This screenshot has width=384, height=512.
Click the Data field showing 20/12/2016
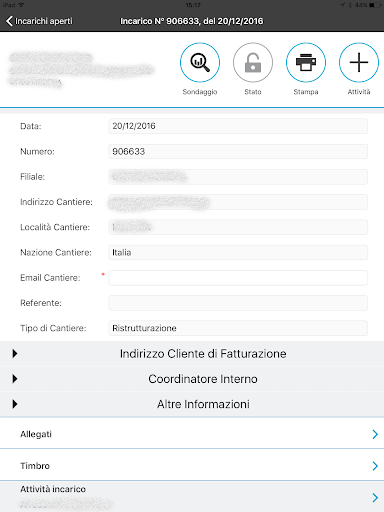(238, 126)
